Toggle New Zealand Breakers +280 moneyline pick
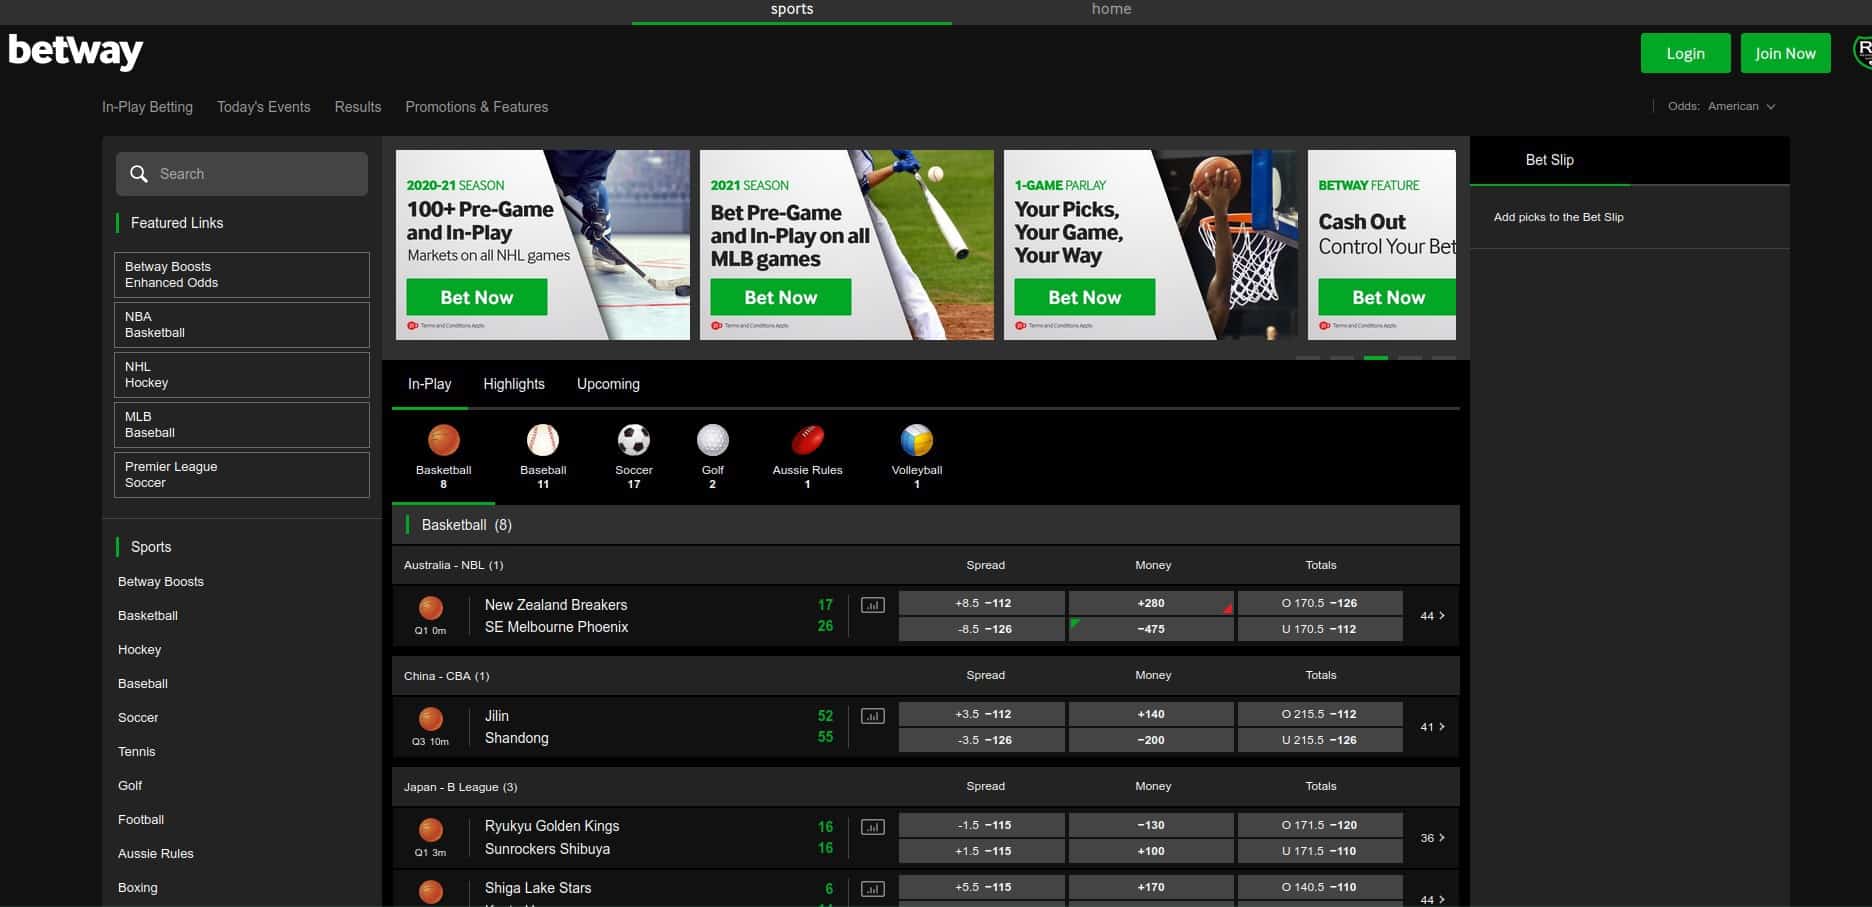This screenshot has width=1872, height=907. 1150,603
